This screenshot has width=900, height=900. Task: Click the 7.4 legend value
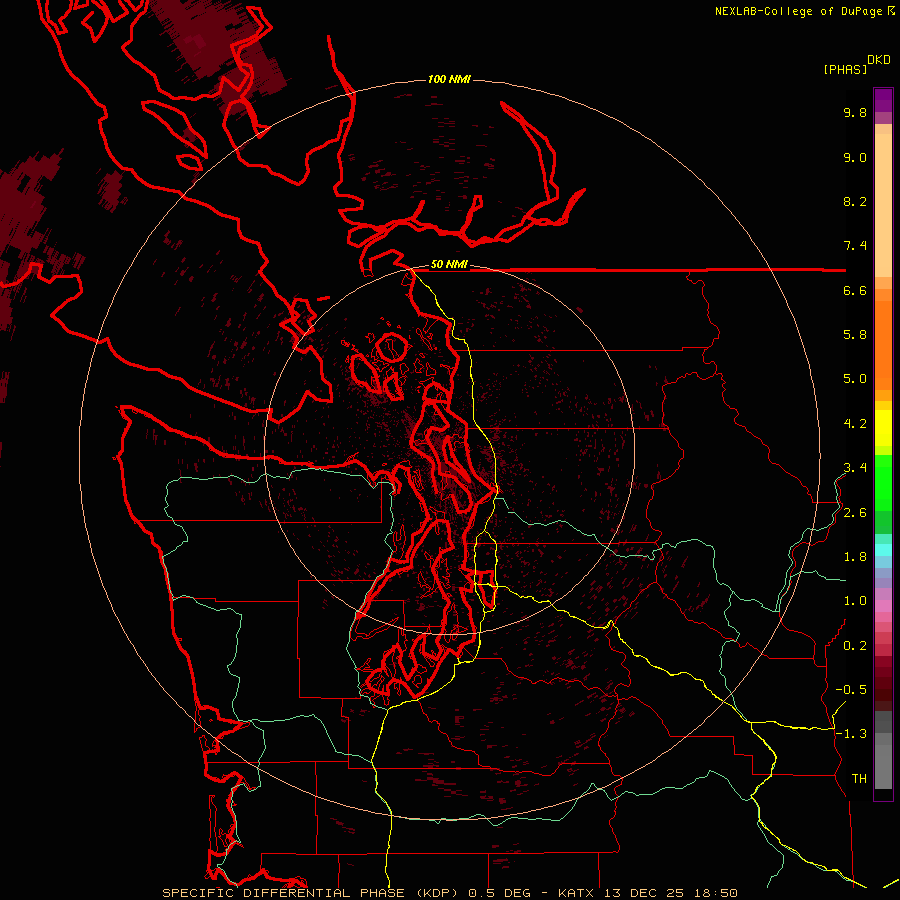click(855, 246)
